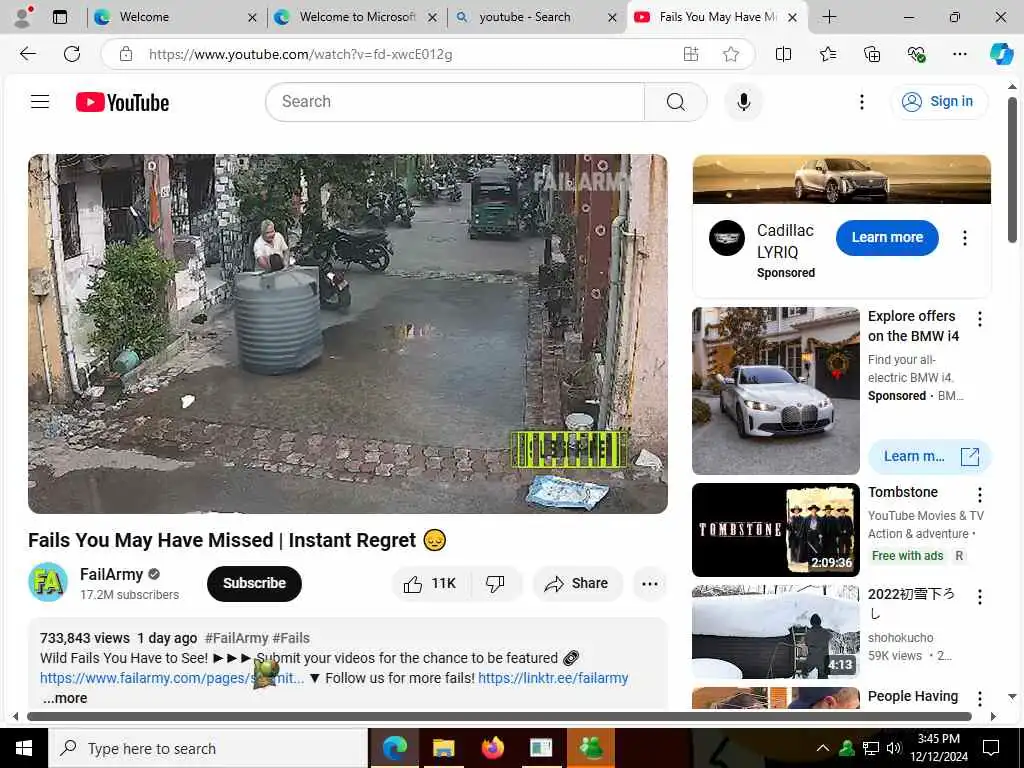1024x768 pixels.
Task: Go back in browser
Action: [27, 54]
